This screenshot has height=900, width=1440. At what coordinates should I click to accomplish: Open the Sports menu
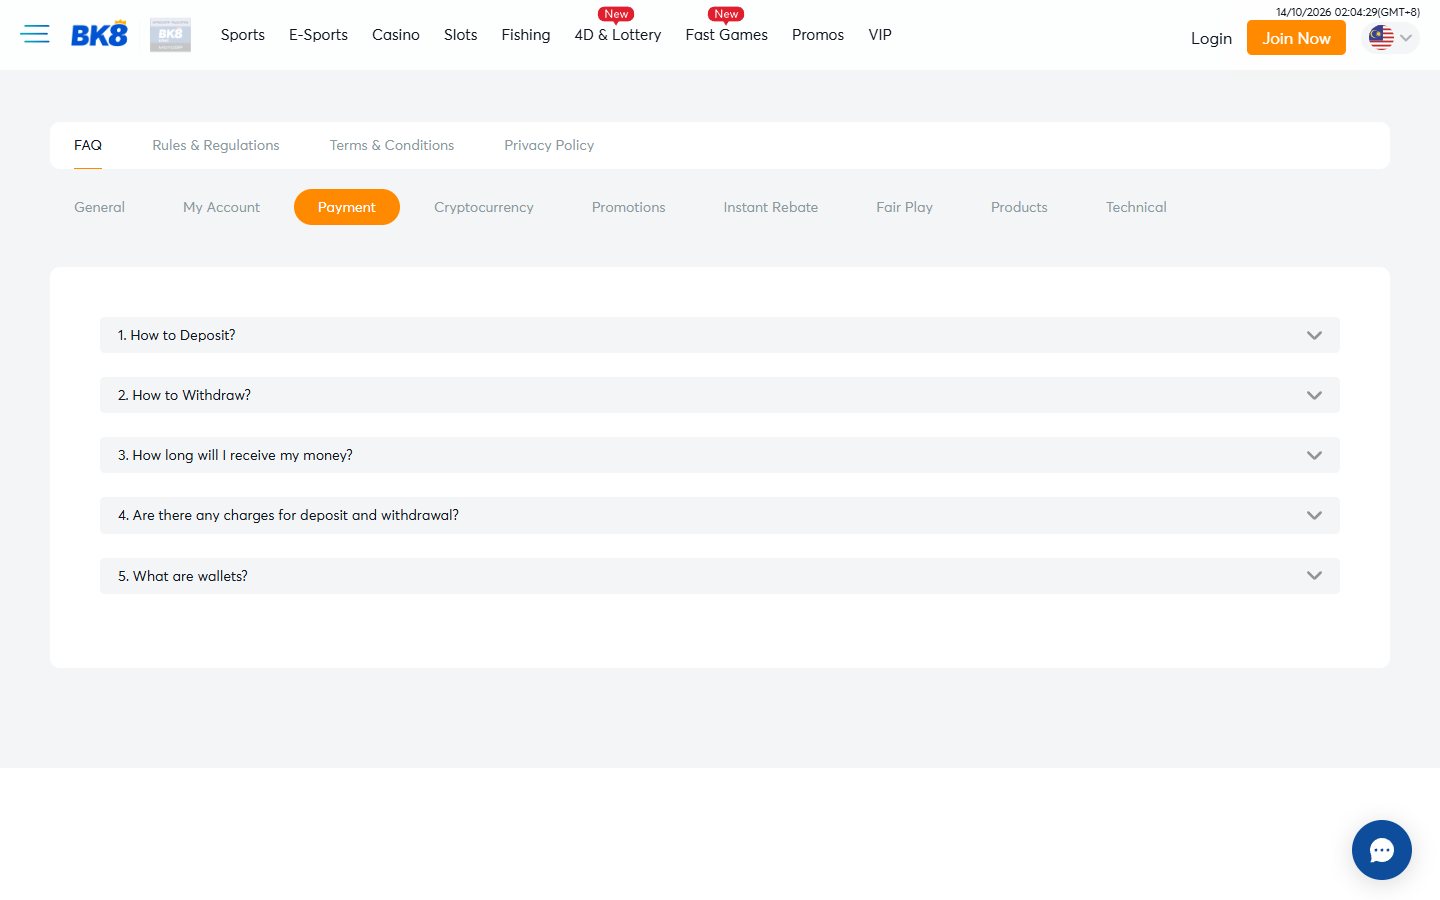pos(243,35)
